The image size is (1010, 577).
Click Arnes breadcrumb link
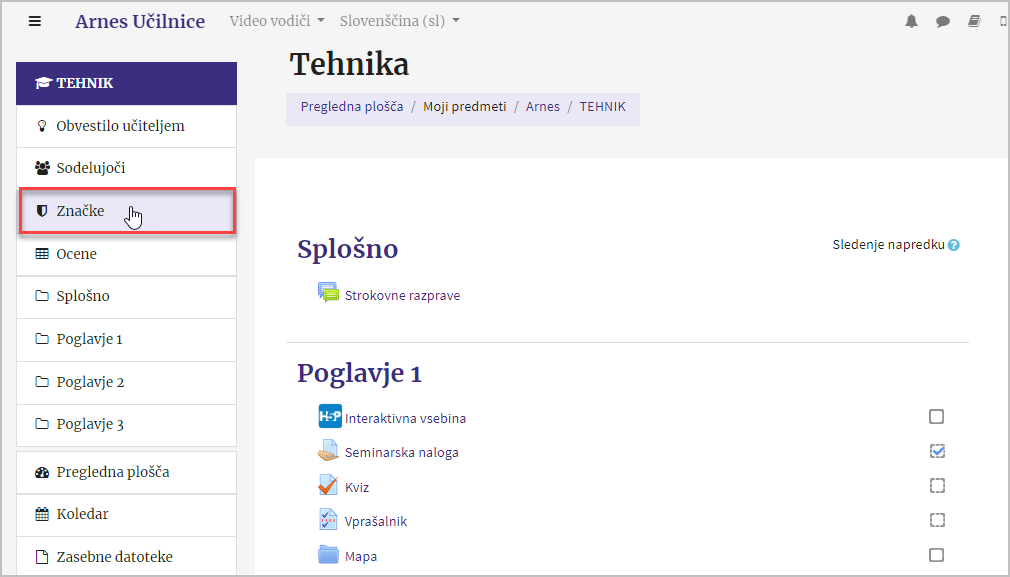542,107
